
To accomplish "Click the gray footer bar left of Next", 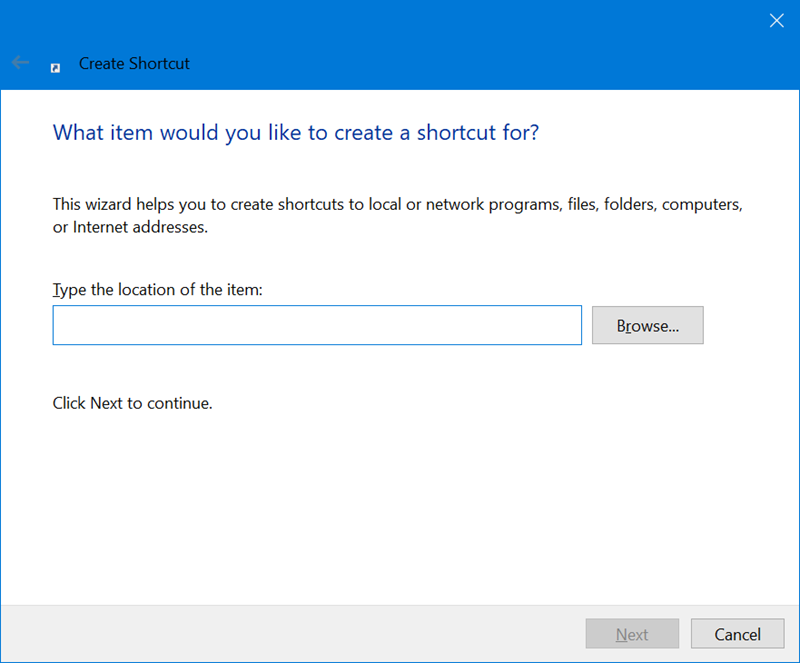I will (291, 634).
